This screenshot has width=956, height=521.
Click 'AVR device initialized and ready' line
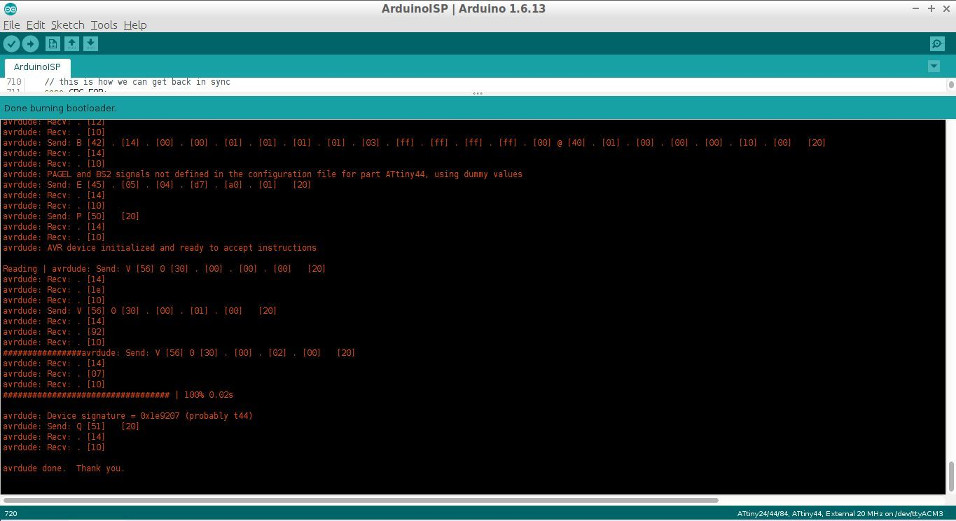point(159,248)
